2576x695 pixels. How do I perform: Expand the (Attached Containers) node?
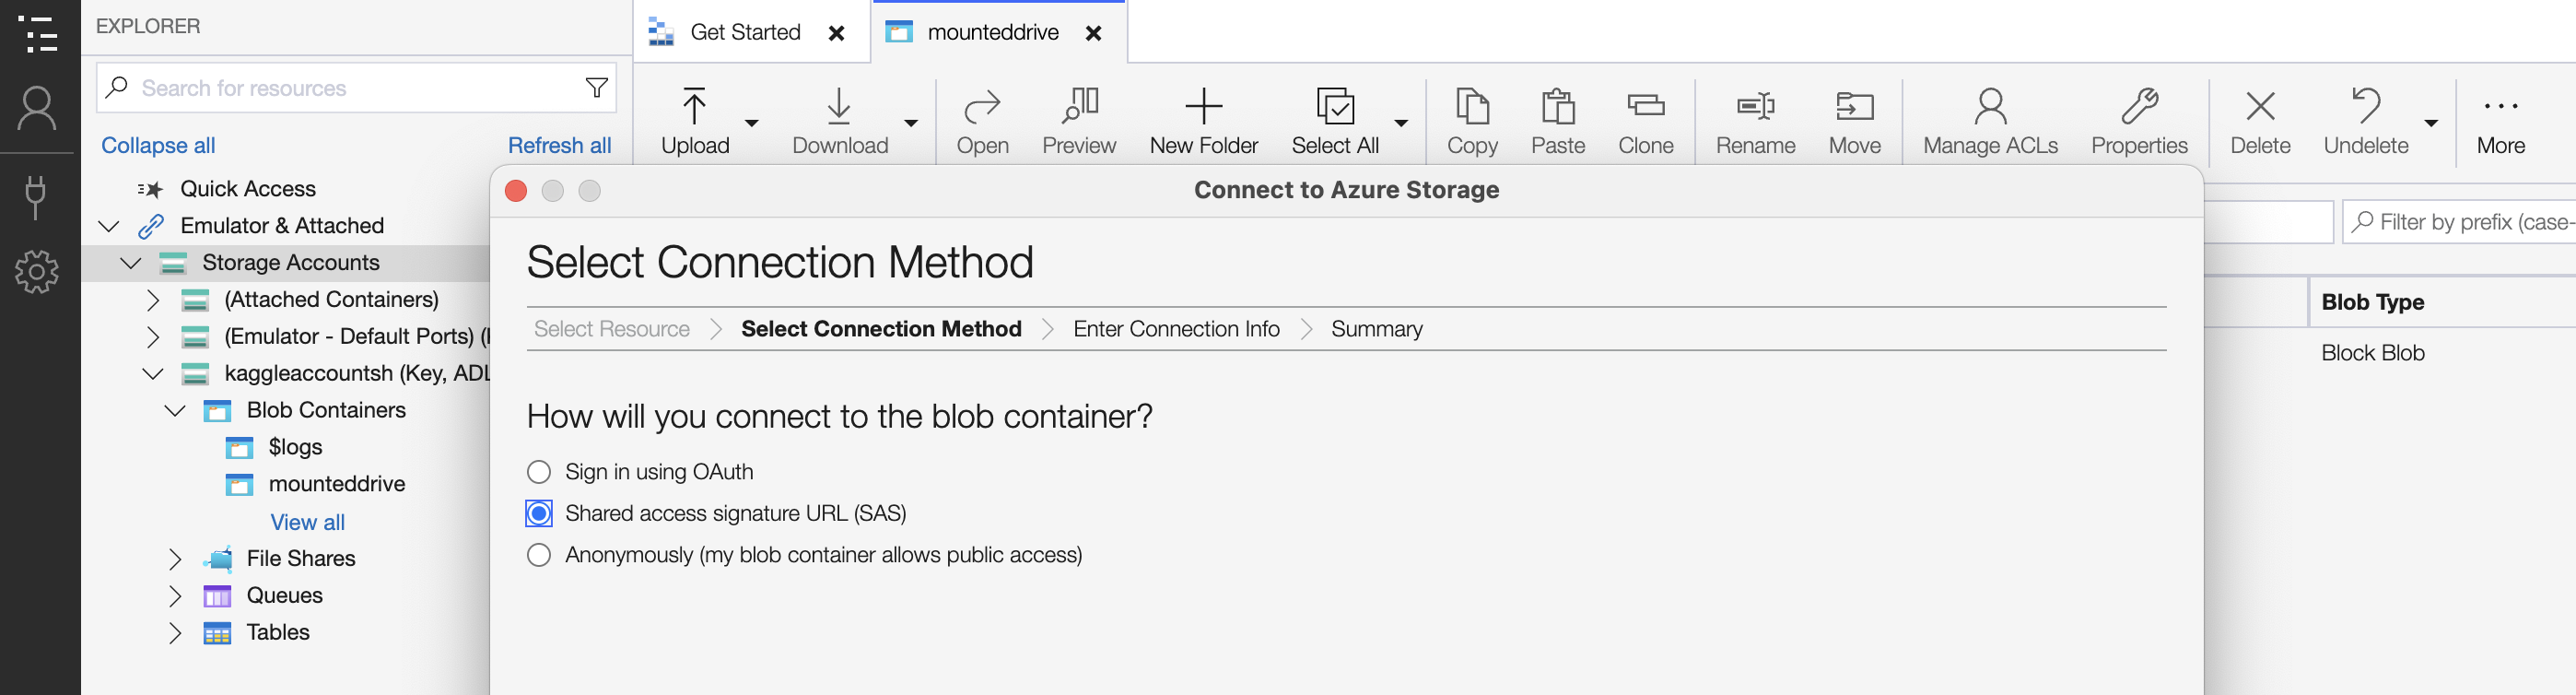click(x=153, y=300)
